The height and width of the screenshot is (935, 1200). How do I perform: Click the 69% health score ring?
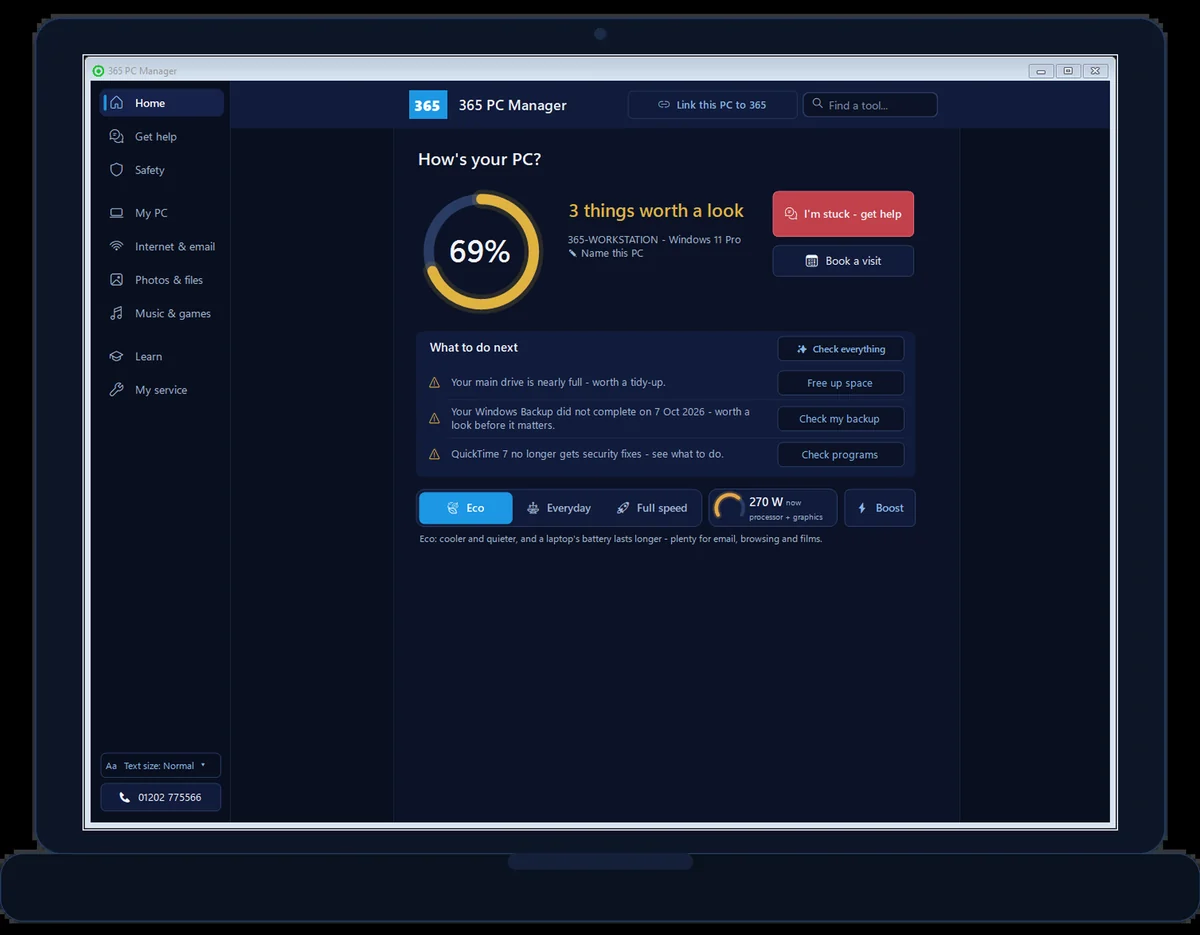(481, 252)
